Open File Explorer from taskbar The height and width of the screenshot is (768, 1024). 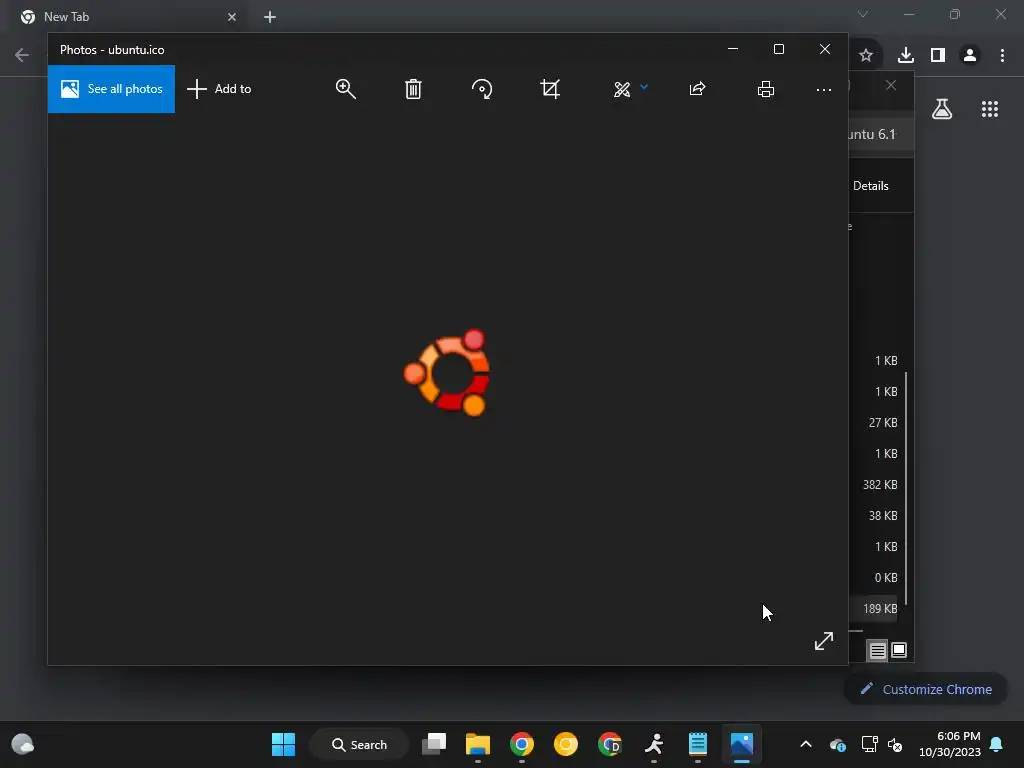pyautogui.click(x=478, y=744)
